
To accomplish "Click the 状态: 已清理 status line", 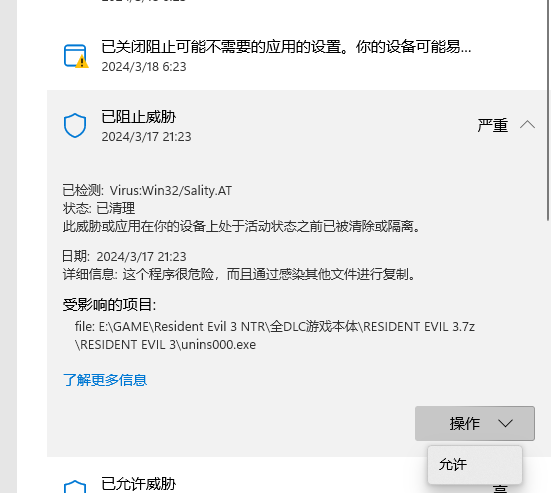I will pos(99,208).
